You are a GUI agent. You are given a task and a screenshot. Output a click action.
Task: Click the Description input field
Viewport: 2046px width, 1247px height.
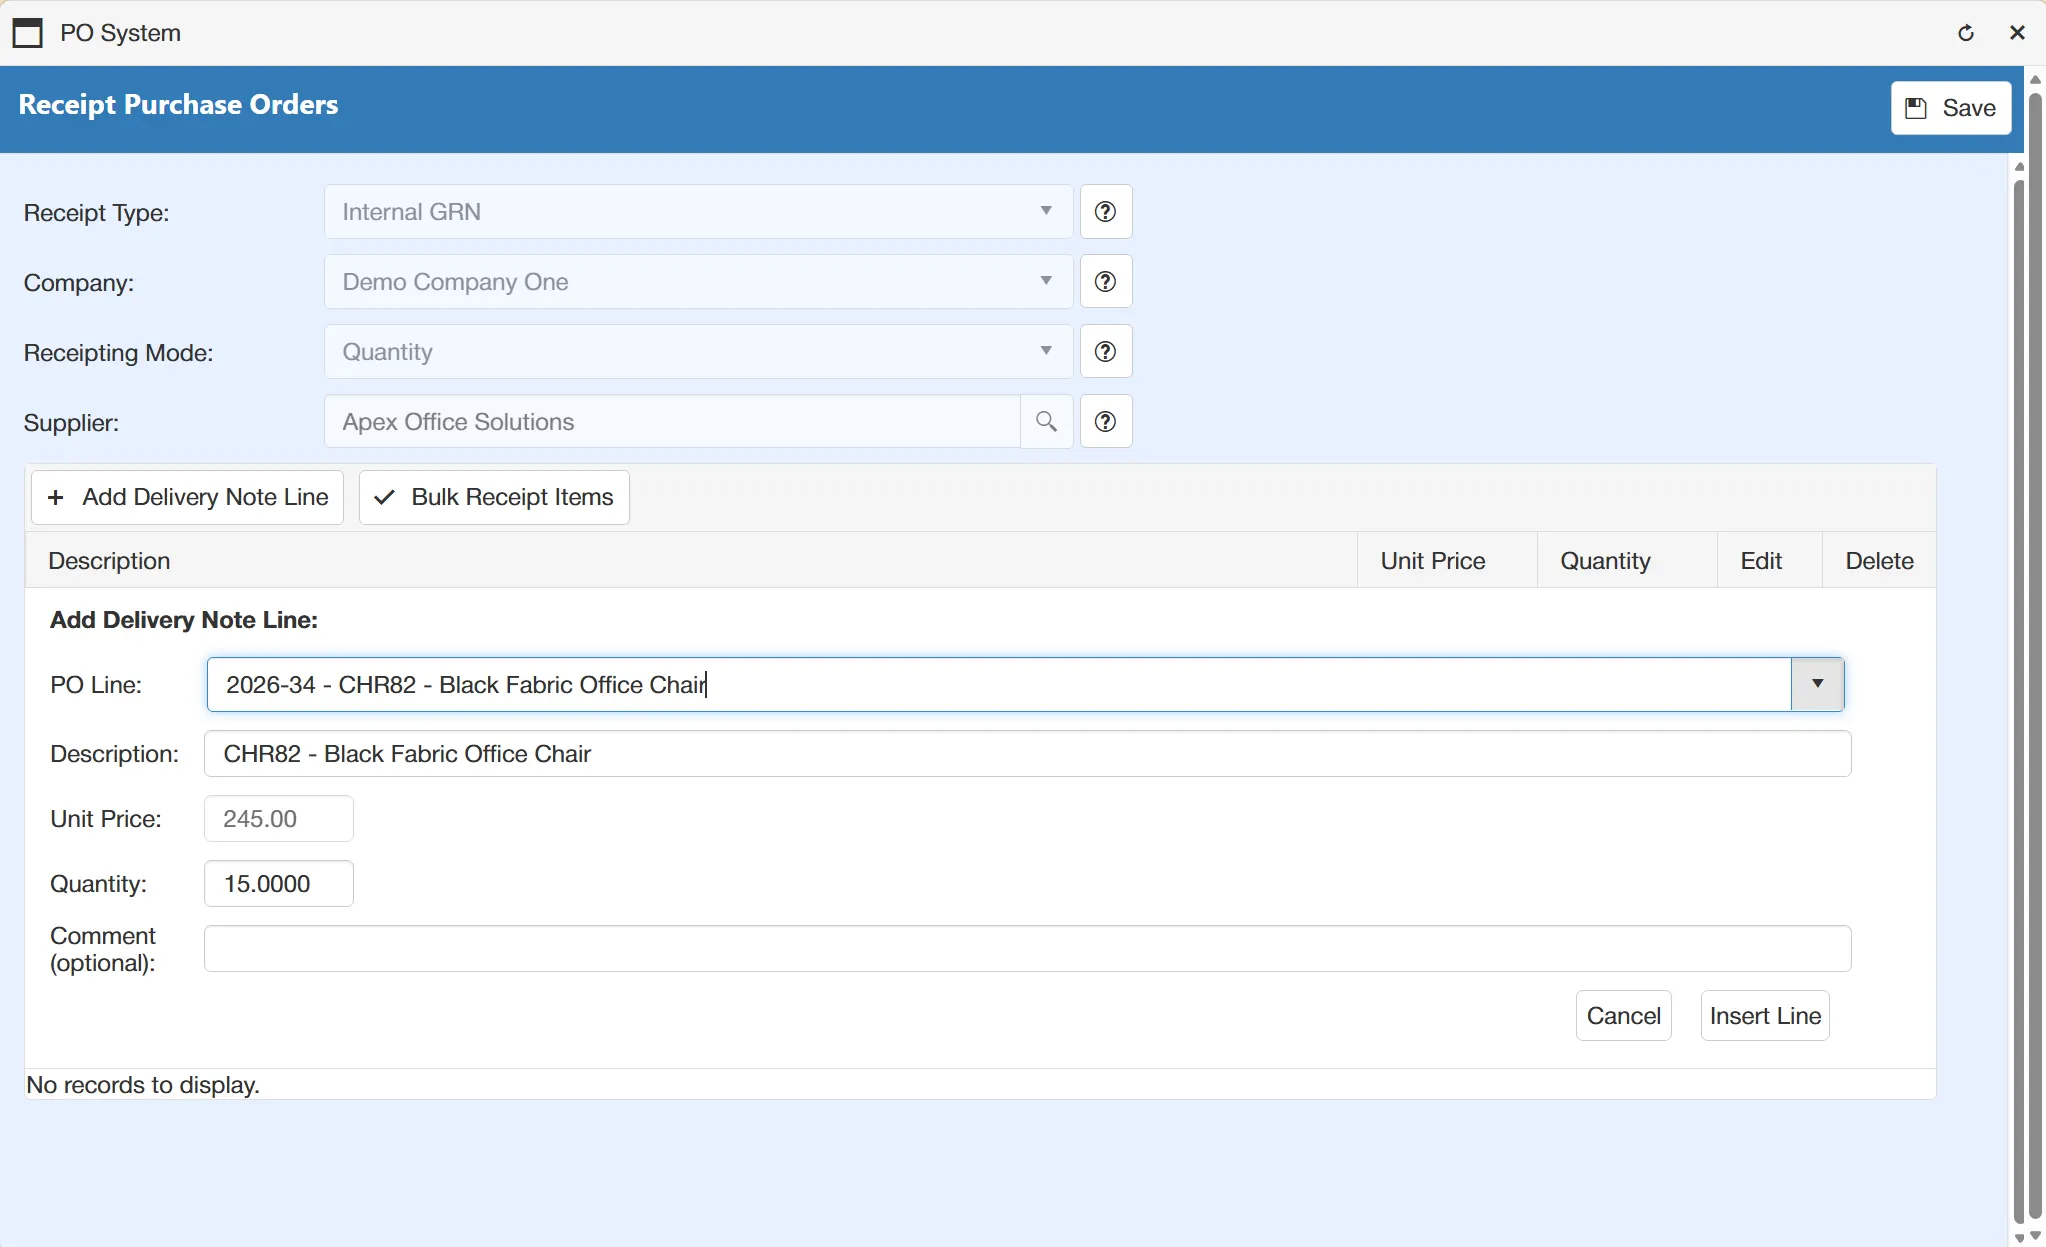1027,754
